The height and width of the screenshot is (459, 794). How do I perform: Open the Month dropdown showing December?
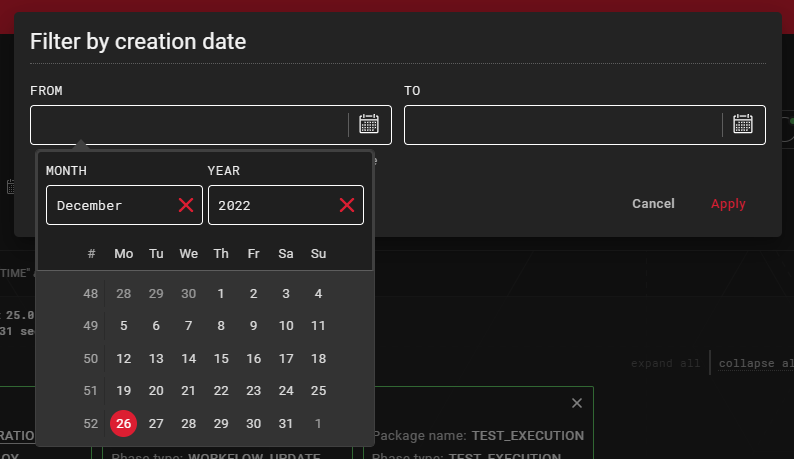110,205
